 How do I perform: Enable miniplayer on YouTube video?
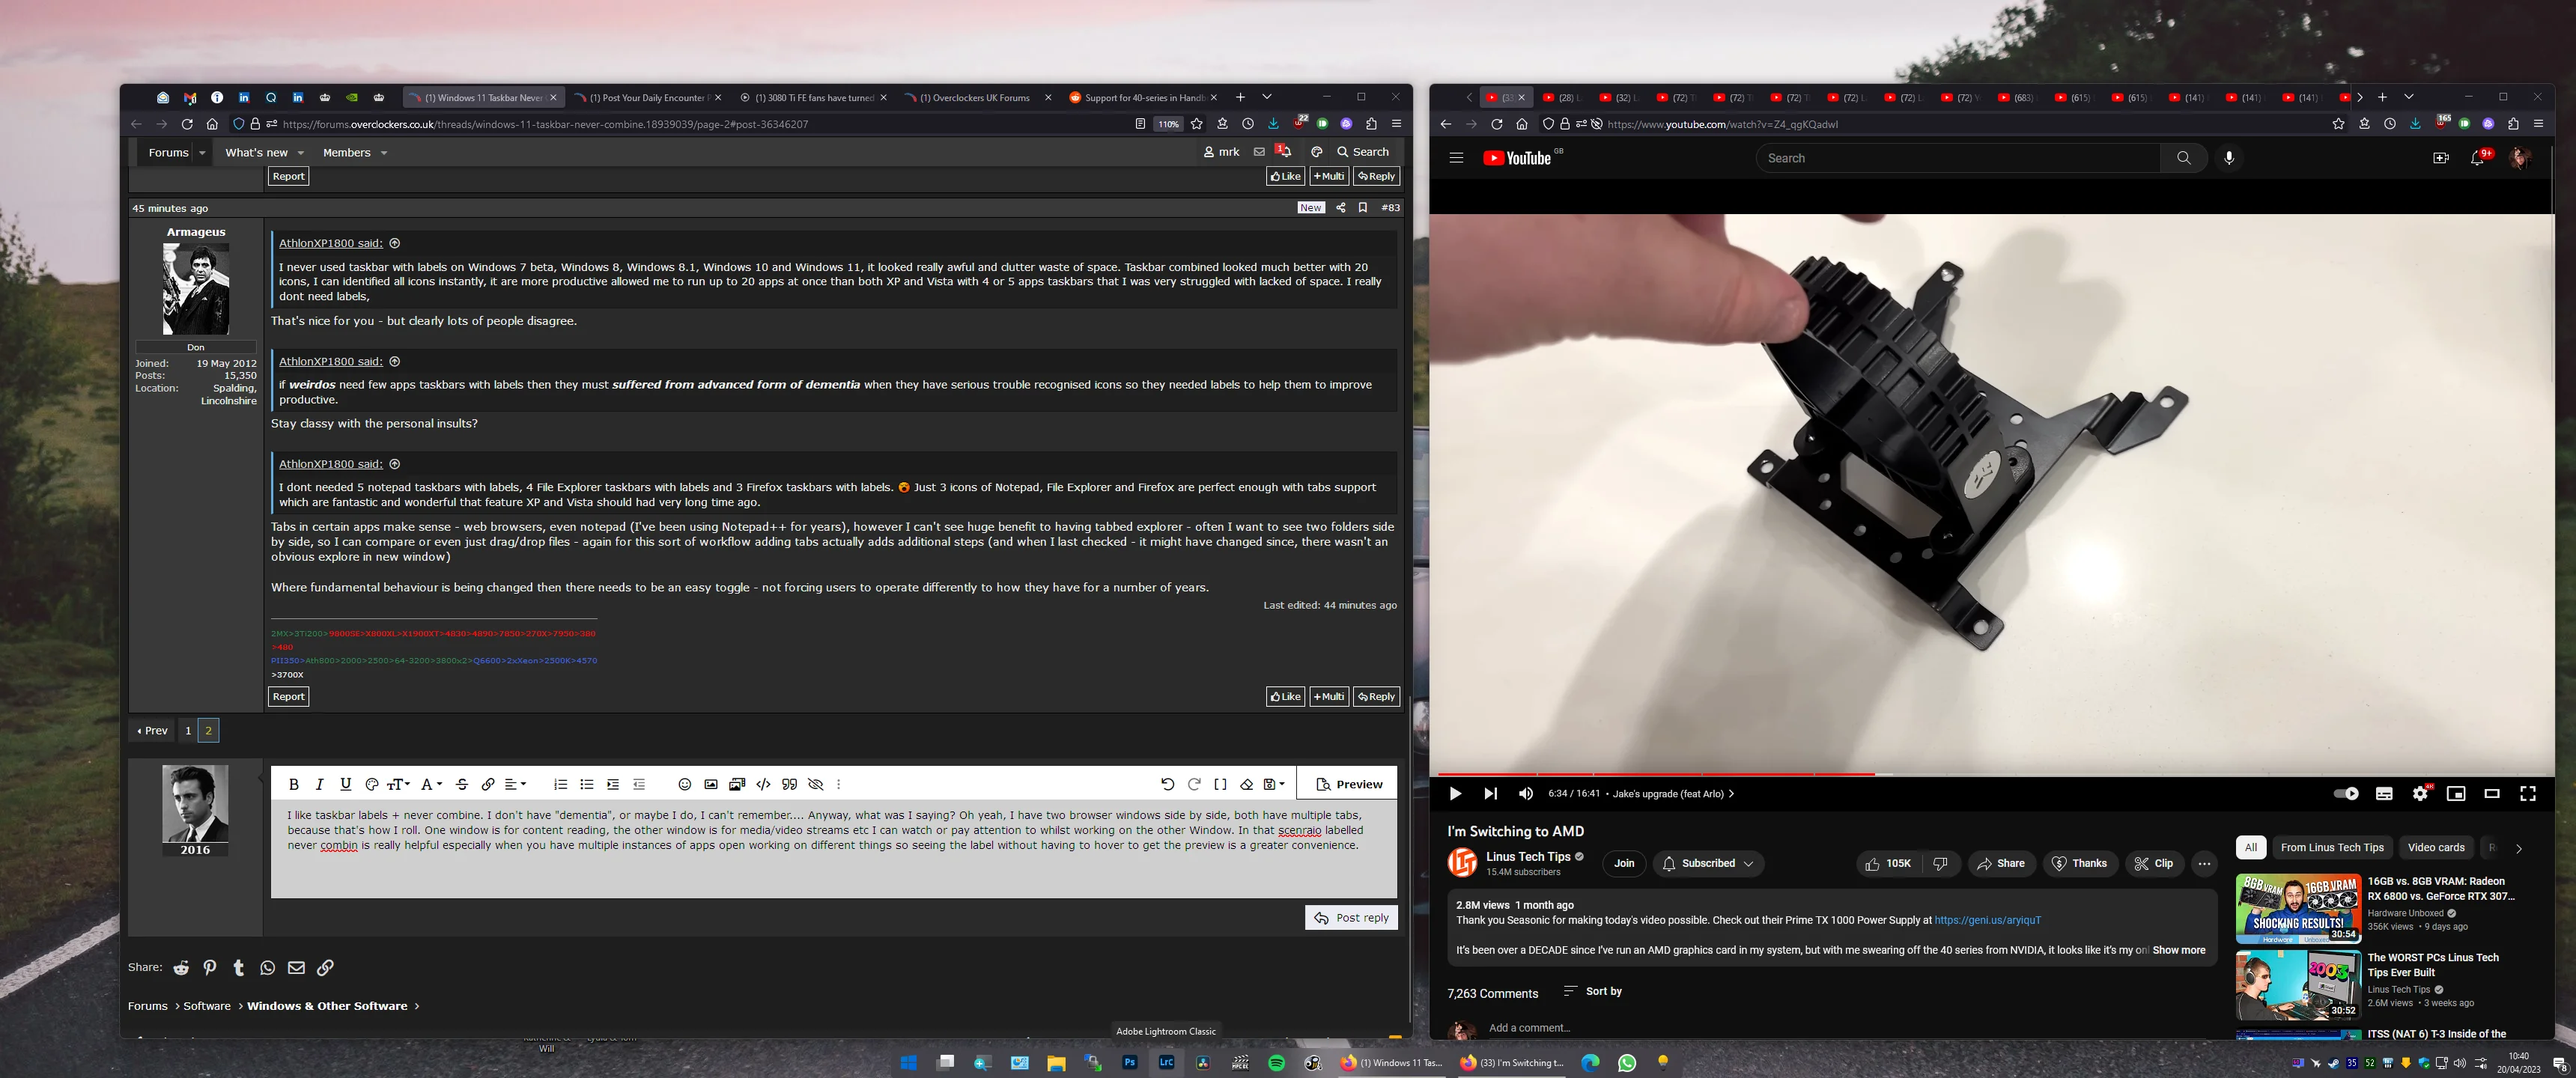(x=2456, y=794)
